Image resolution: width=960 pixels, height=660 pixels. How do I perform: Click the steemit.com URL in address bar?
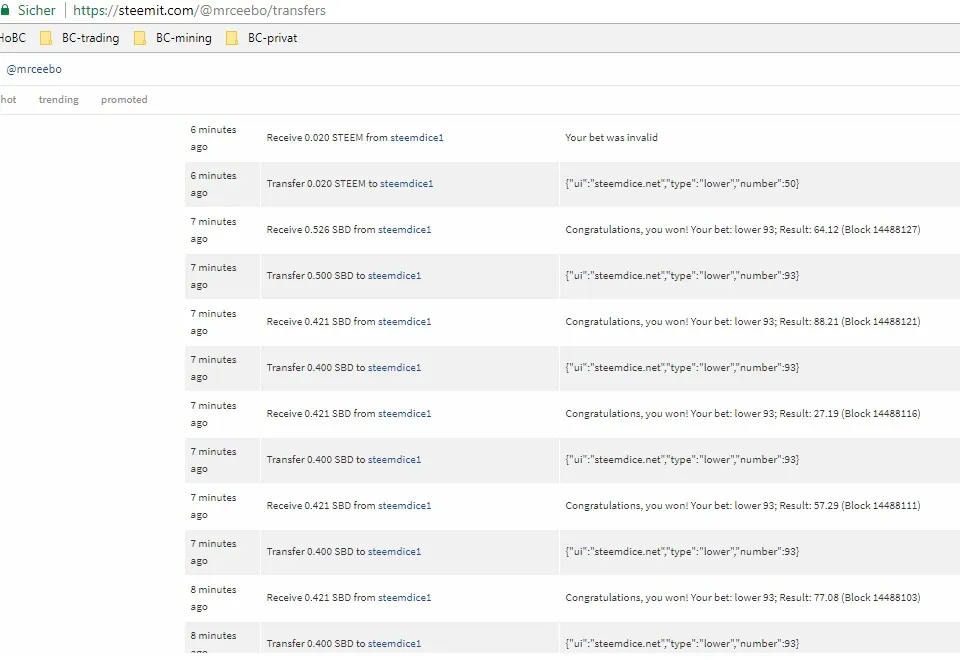[199, 10]
